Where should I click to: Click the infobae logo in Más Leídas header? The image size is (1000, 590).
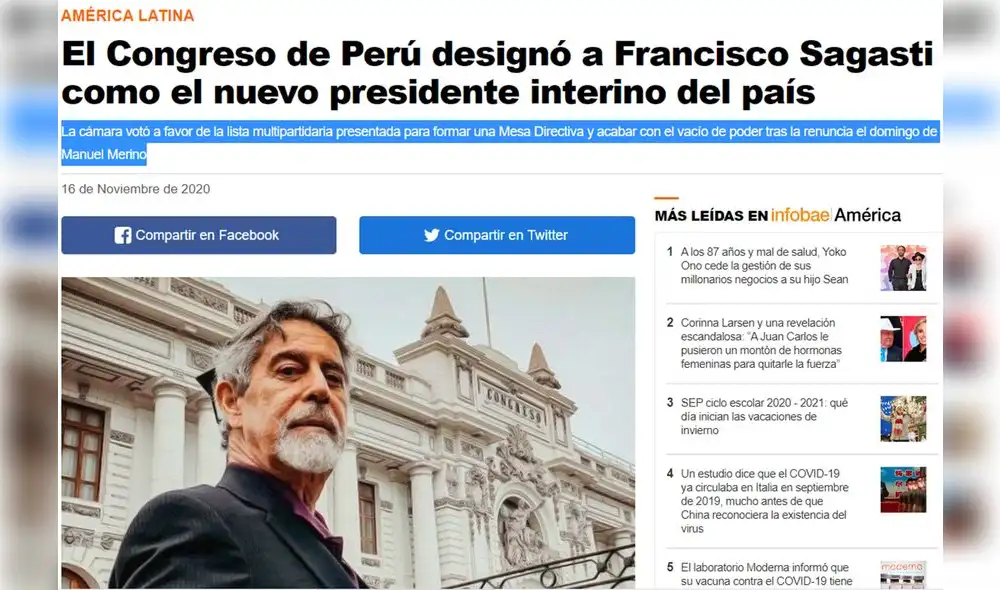tap(800, 215)
